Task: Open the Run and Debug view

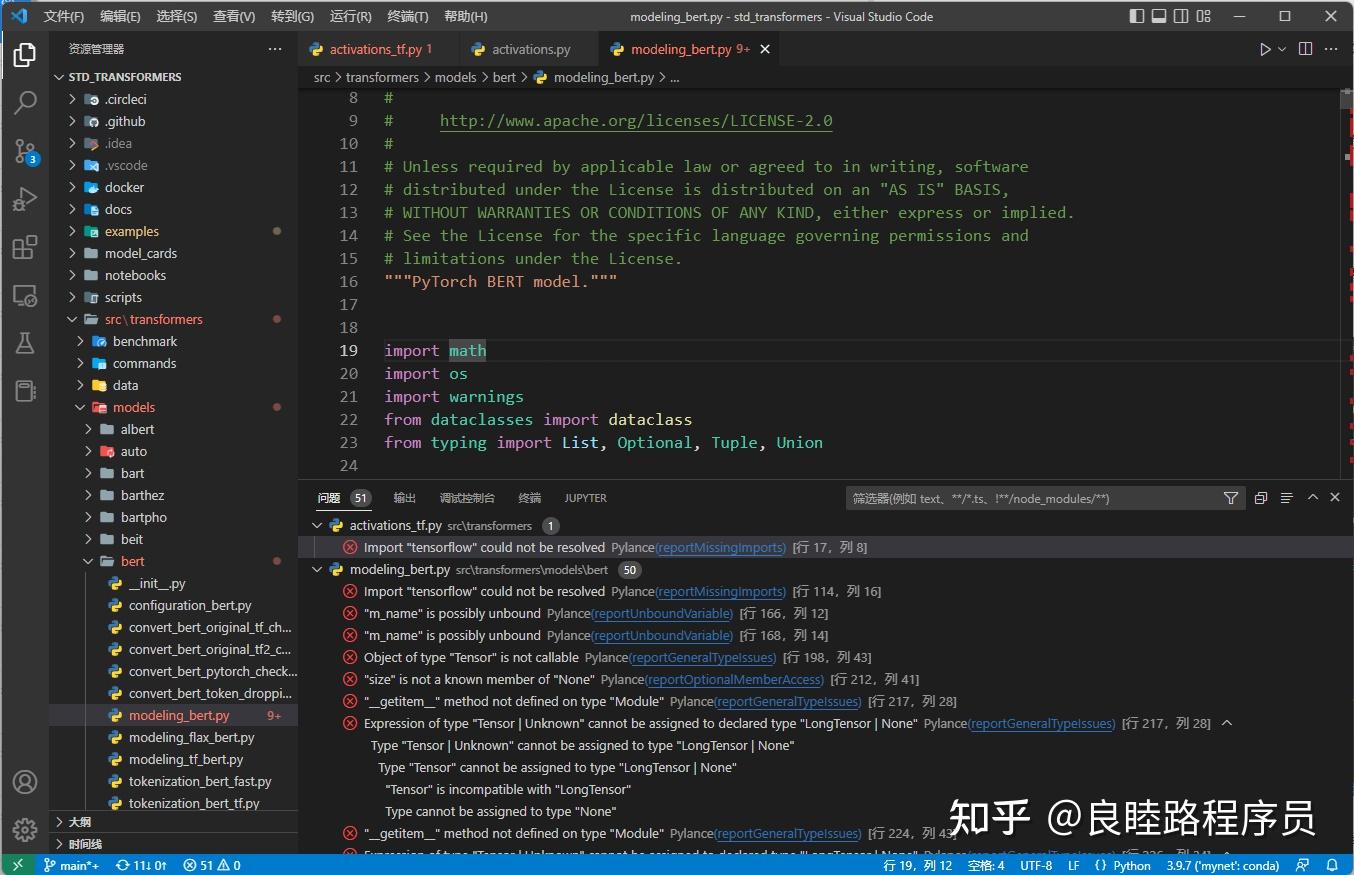Action: pos(24,198)
